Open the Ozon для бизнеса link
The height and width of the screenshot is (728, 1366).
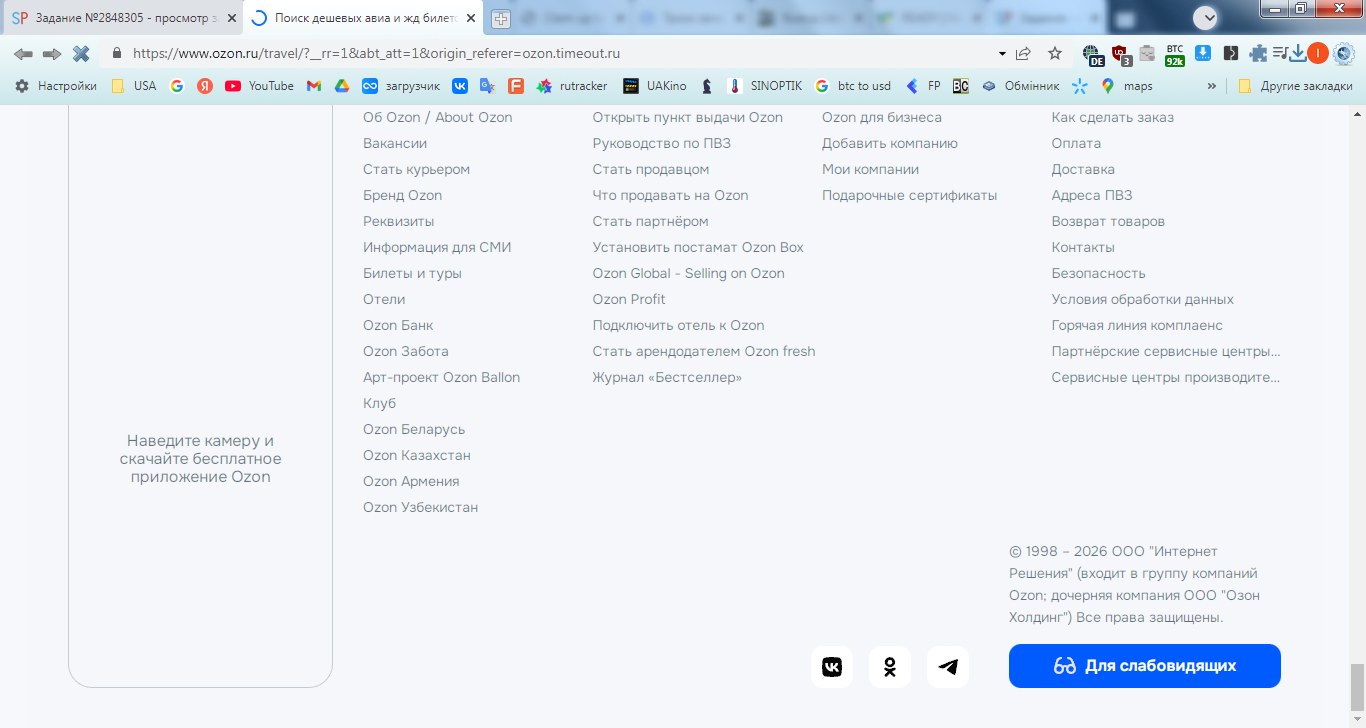(882, 117)
